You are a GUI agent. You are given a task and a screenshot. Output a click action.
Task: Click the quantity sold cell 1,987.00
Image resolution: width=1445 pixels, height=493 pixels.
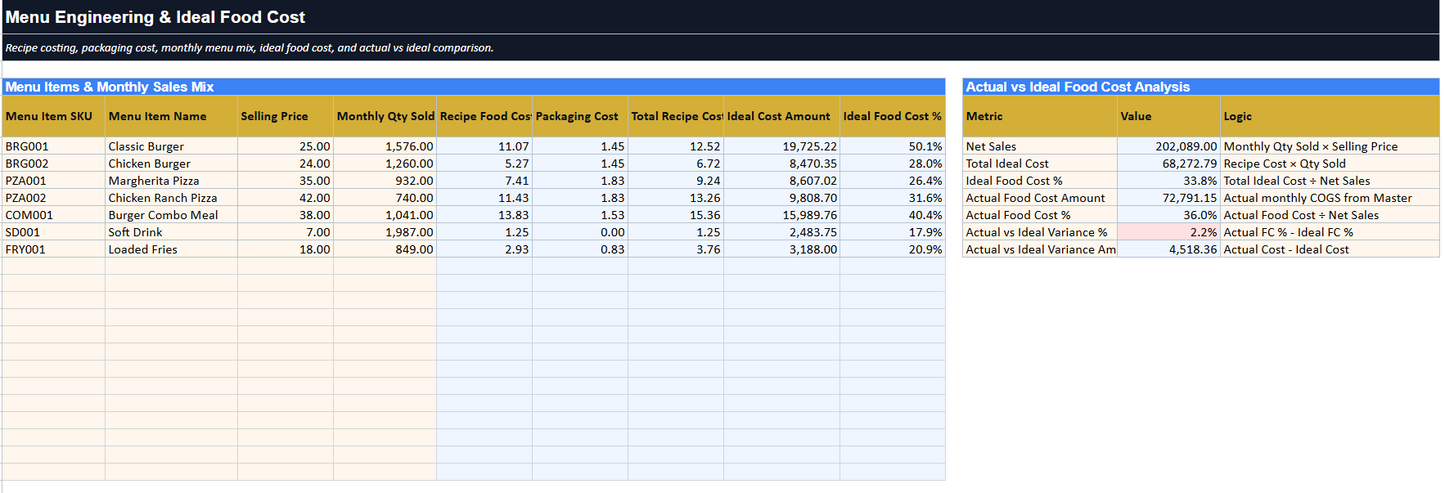click(x=385, y=231)
